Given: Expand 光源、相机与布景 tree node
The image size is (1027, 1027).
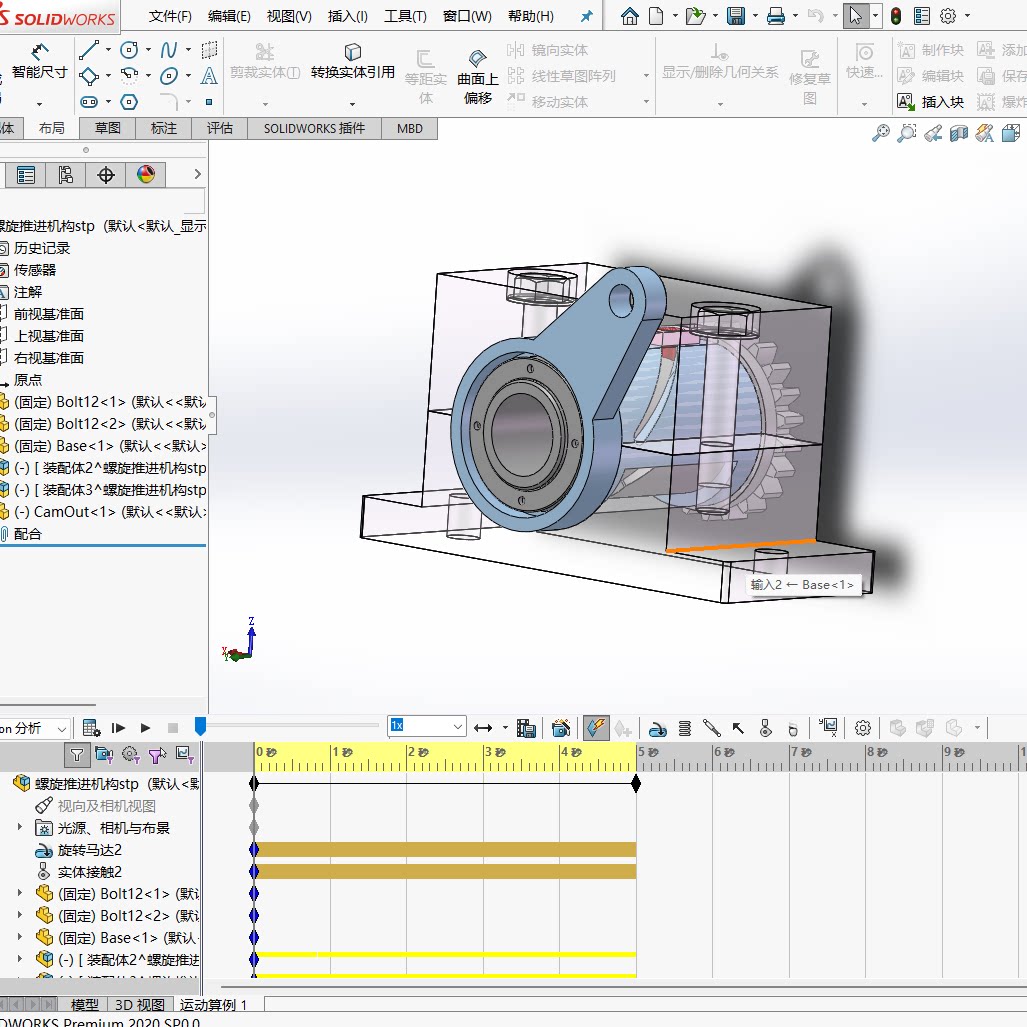Looking at the screenshot, I should click(20, 827).
